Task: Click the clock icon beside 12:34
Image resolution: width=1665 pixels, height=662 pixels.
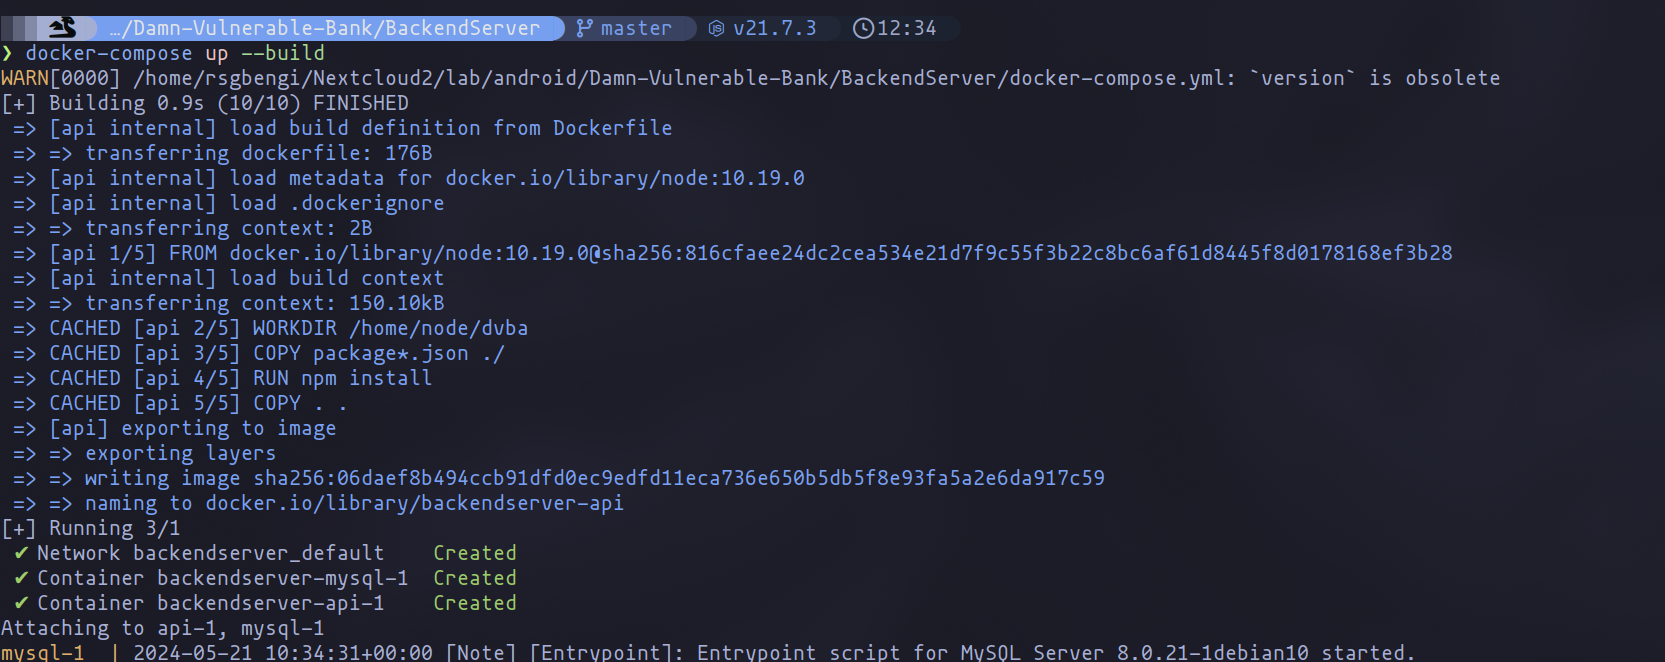Action: (862, 28)
